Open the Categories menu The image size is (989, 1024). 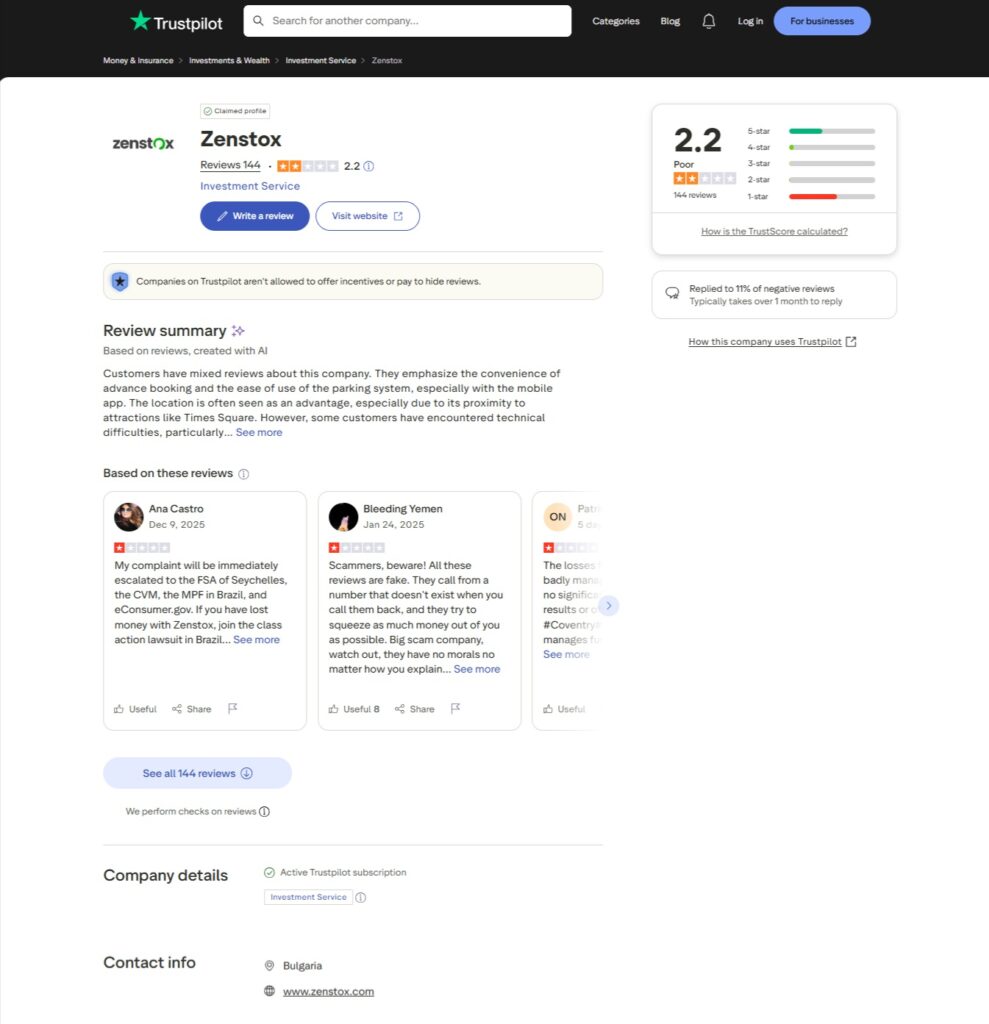(615, 20)
